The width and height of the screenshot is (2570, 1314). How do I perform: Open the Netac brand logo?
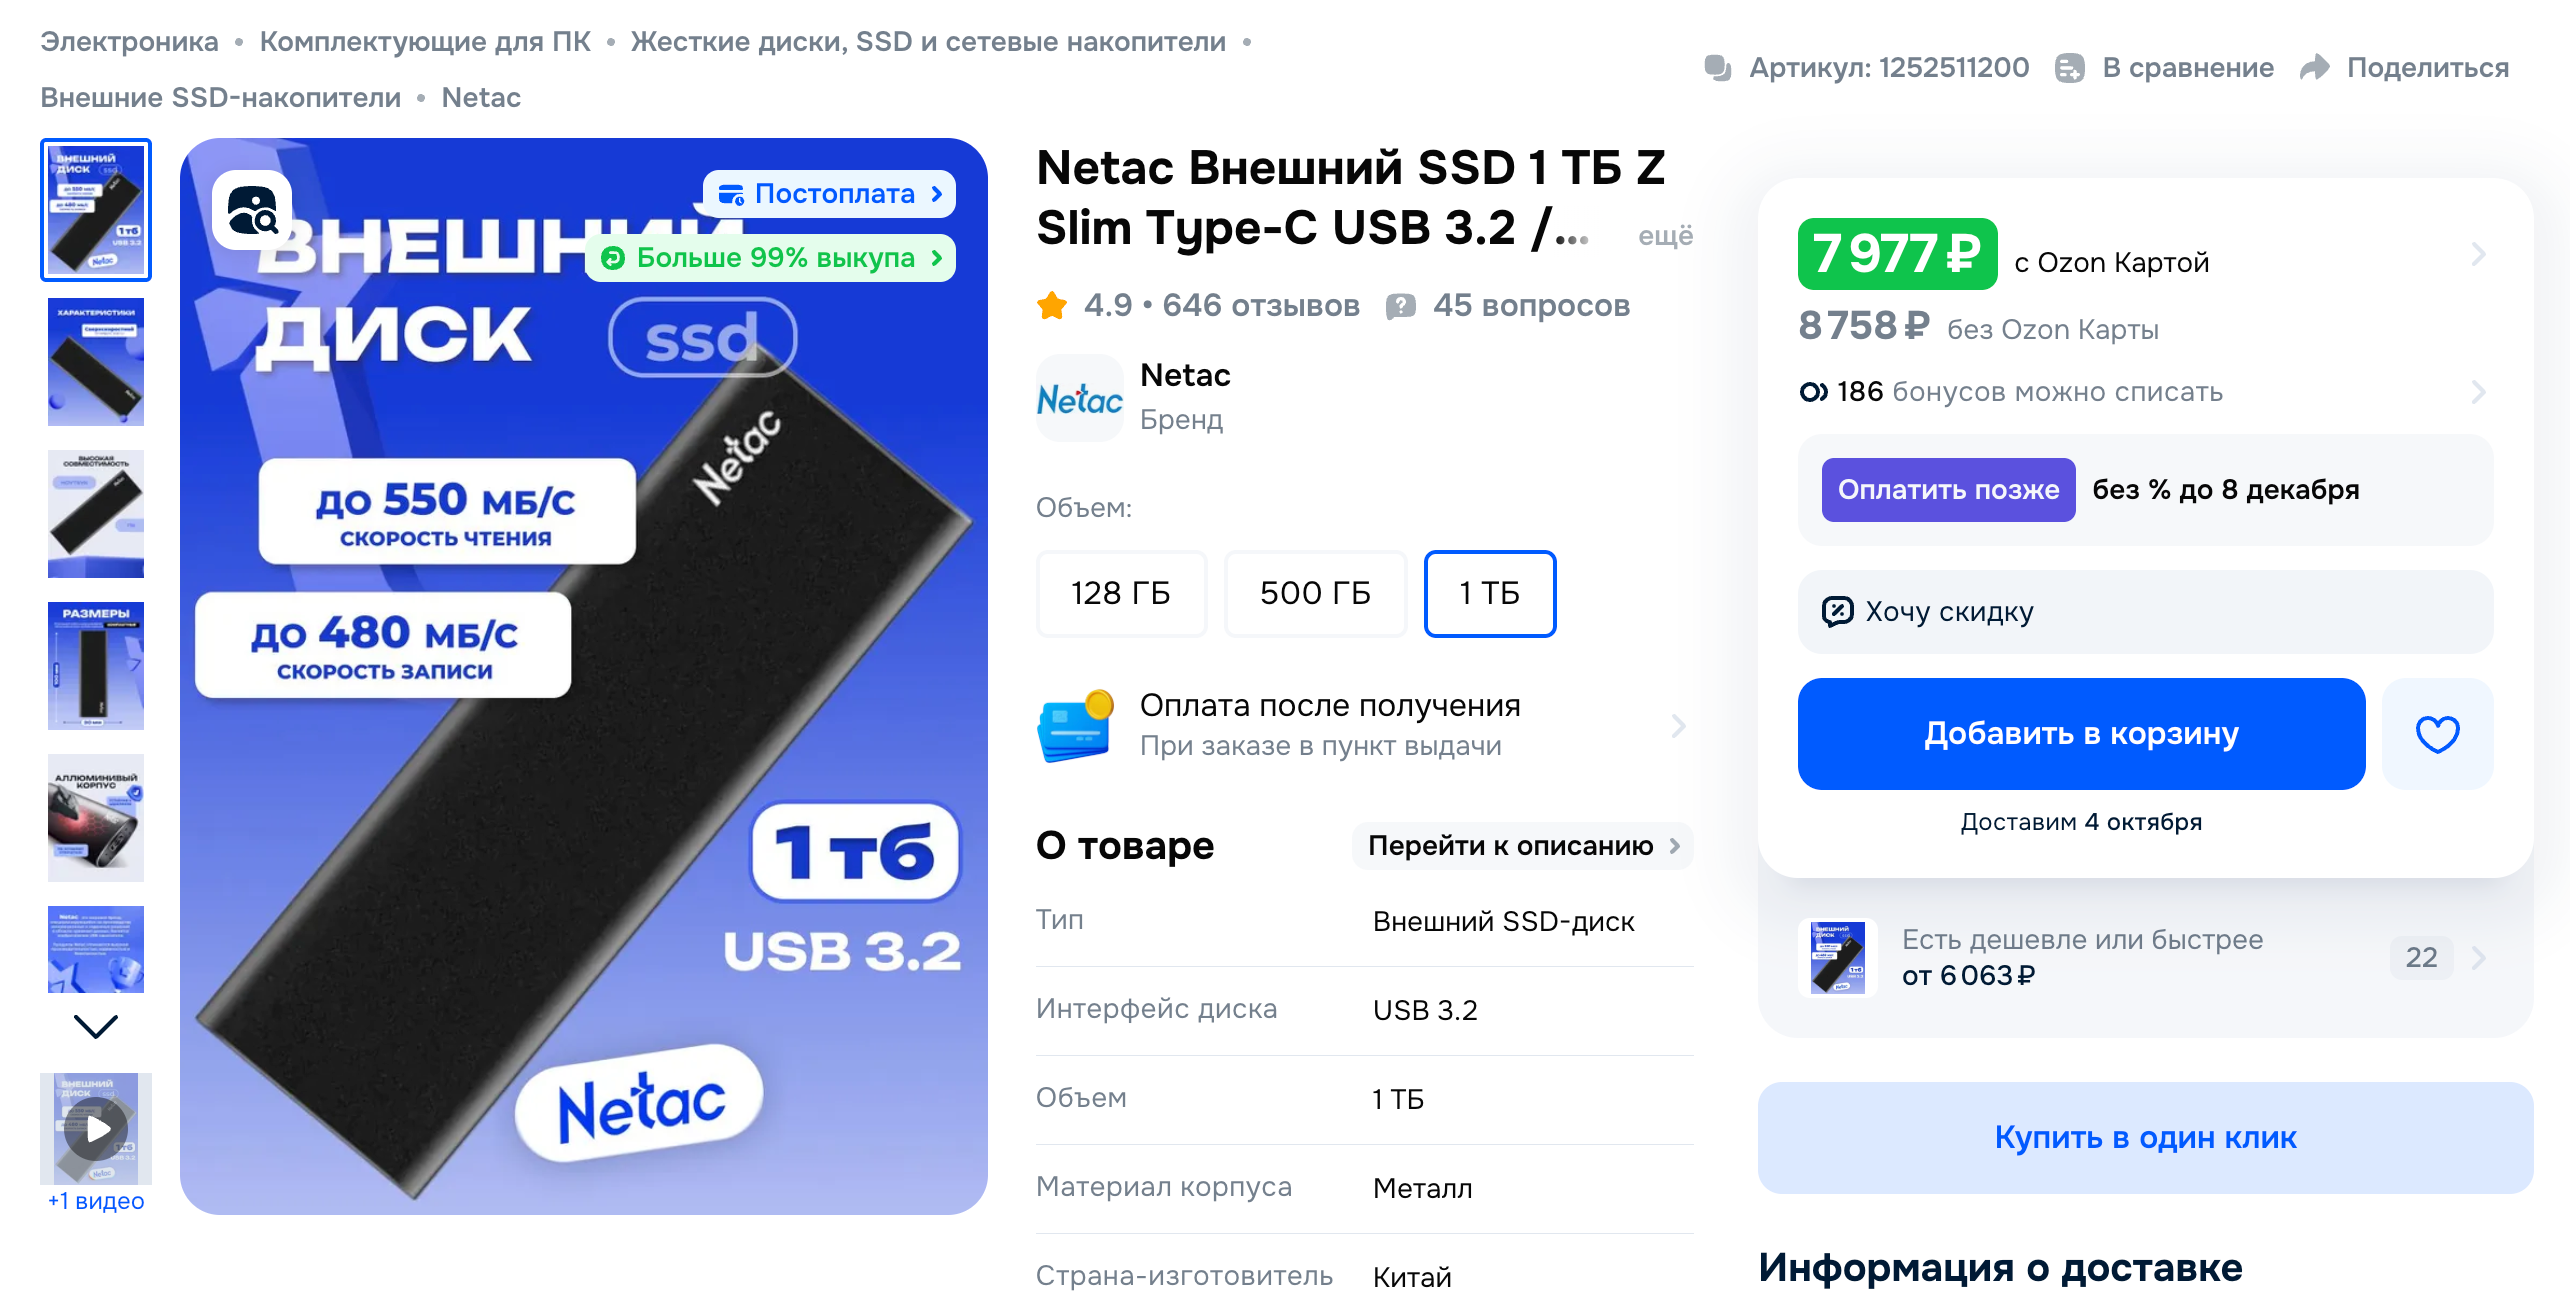(x=1080, y=398)
